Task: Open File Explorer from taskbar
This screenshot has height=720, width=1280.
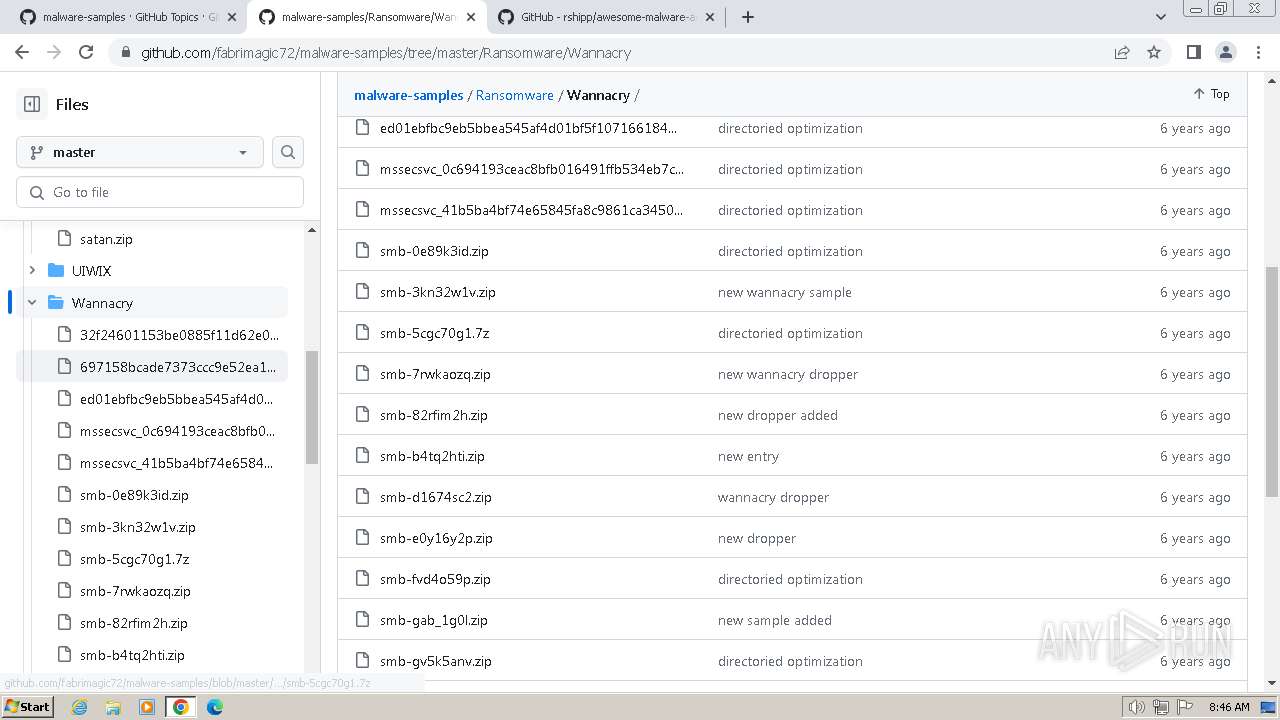Action: click(113, 707)
